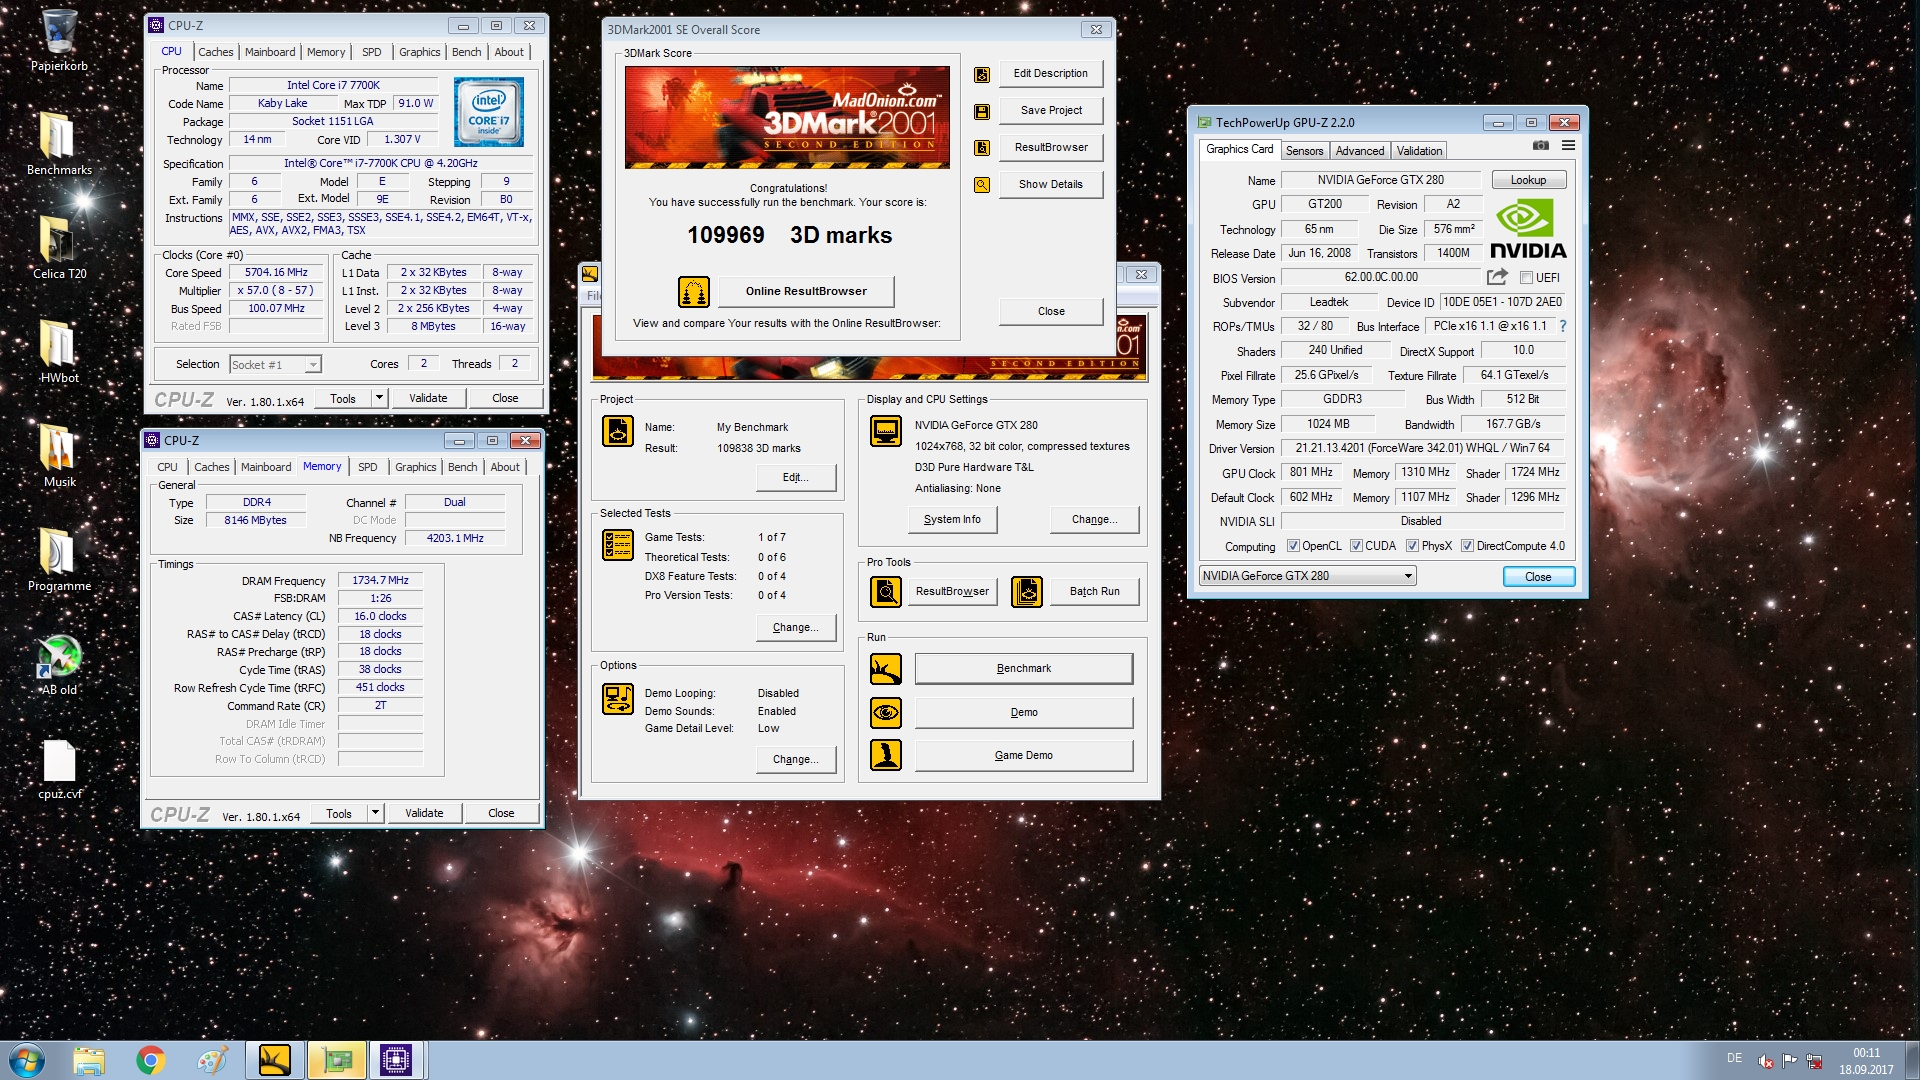Screen dimensions: 1920x1080
Task: Open the GPU-Z hamburger menu icon
Action: 1568,146
